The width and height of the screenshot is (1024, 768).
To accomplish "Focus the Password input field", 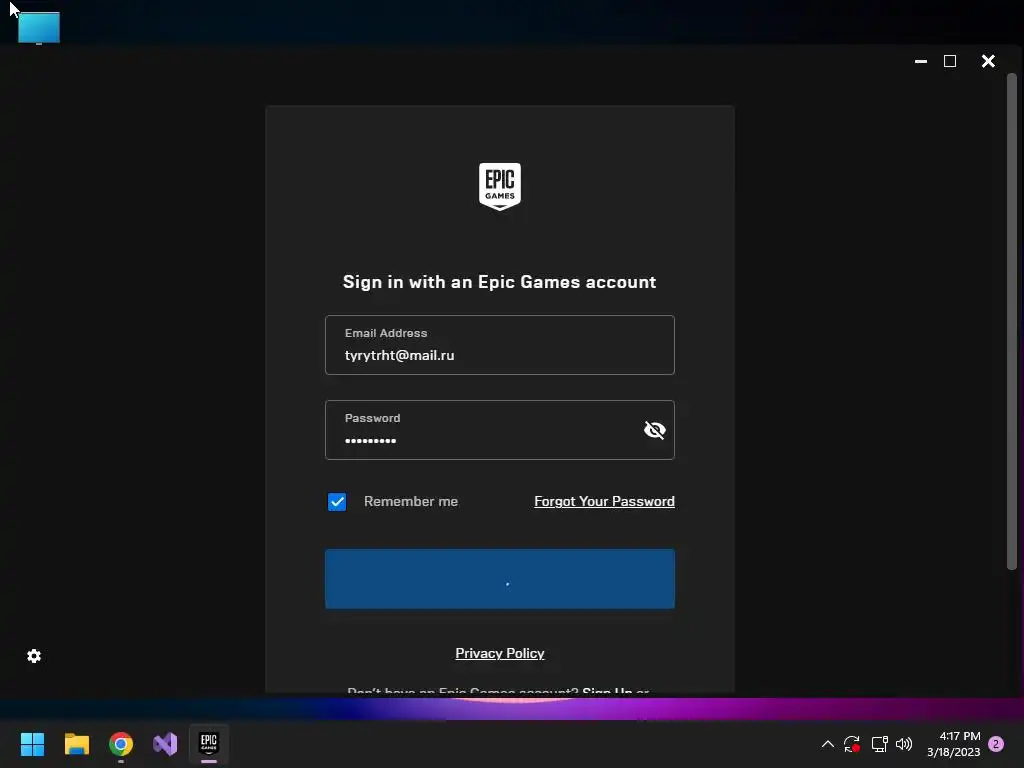I will [x=500, y=430].
